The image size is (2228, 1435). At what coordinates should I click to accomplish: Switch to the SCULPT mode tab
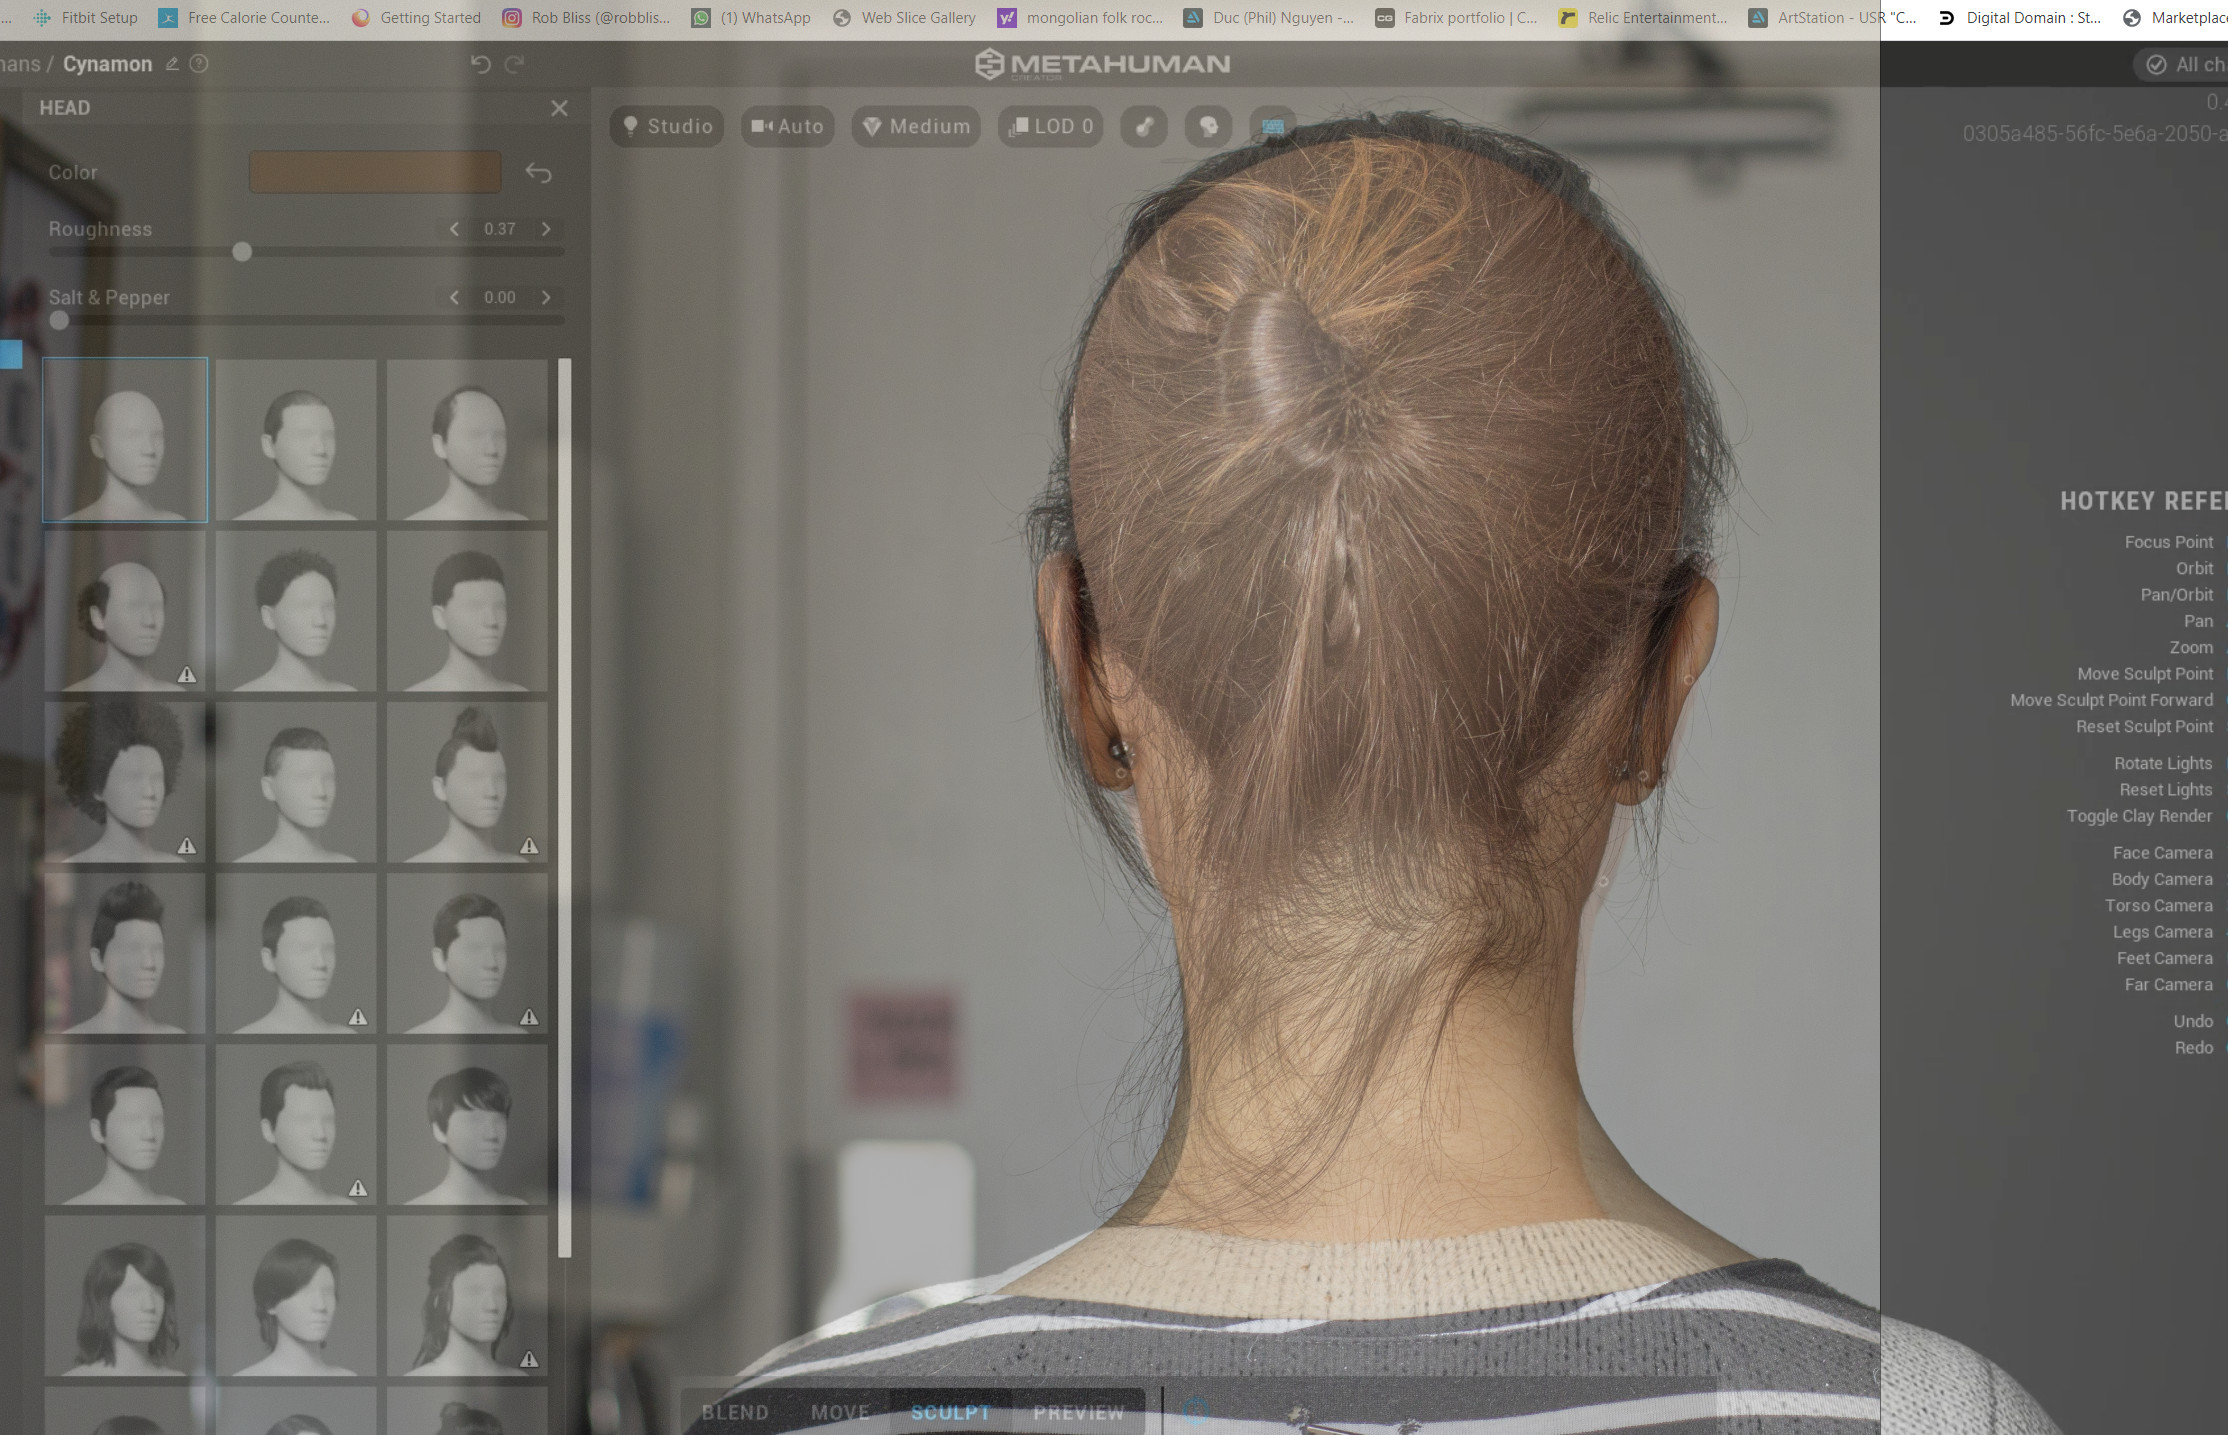(x=950, y=1412)
